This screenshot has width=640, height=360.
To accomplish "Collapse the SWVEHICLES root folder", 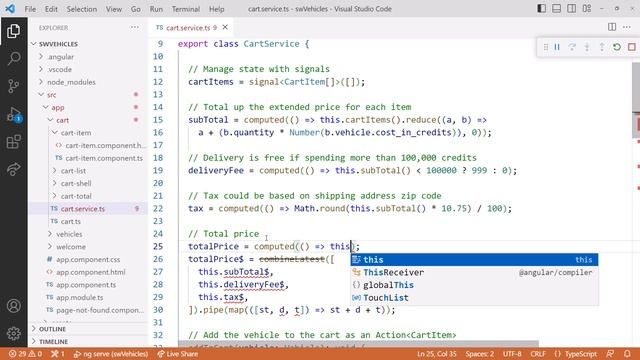I will tap(58, 44).
